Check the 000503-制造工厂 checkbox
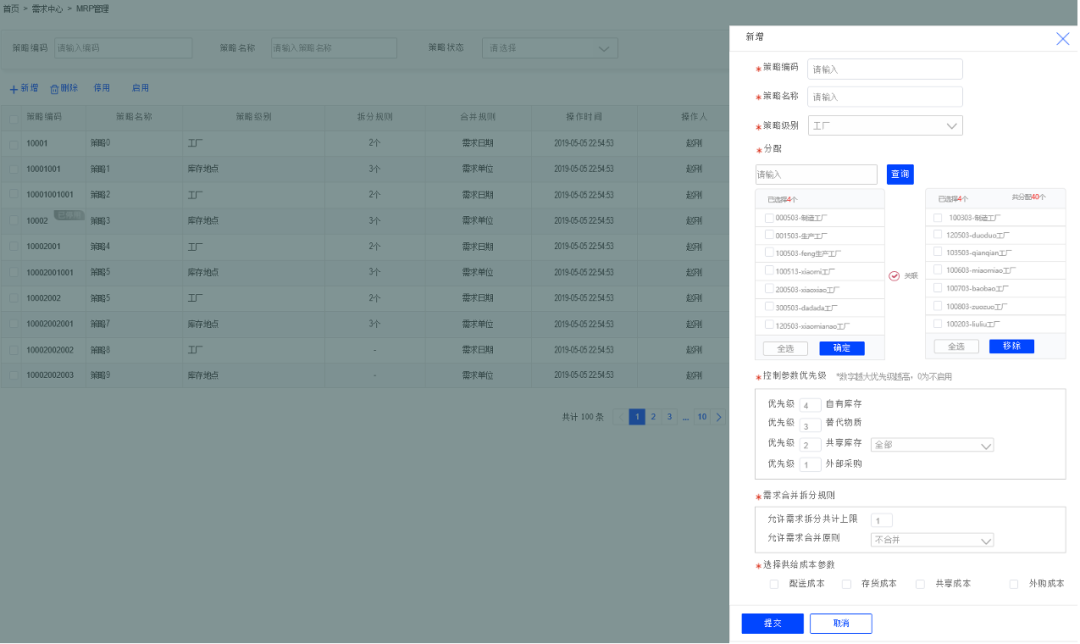The width and height of the screenshot is (1080, 644). [x=769, y=218]
